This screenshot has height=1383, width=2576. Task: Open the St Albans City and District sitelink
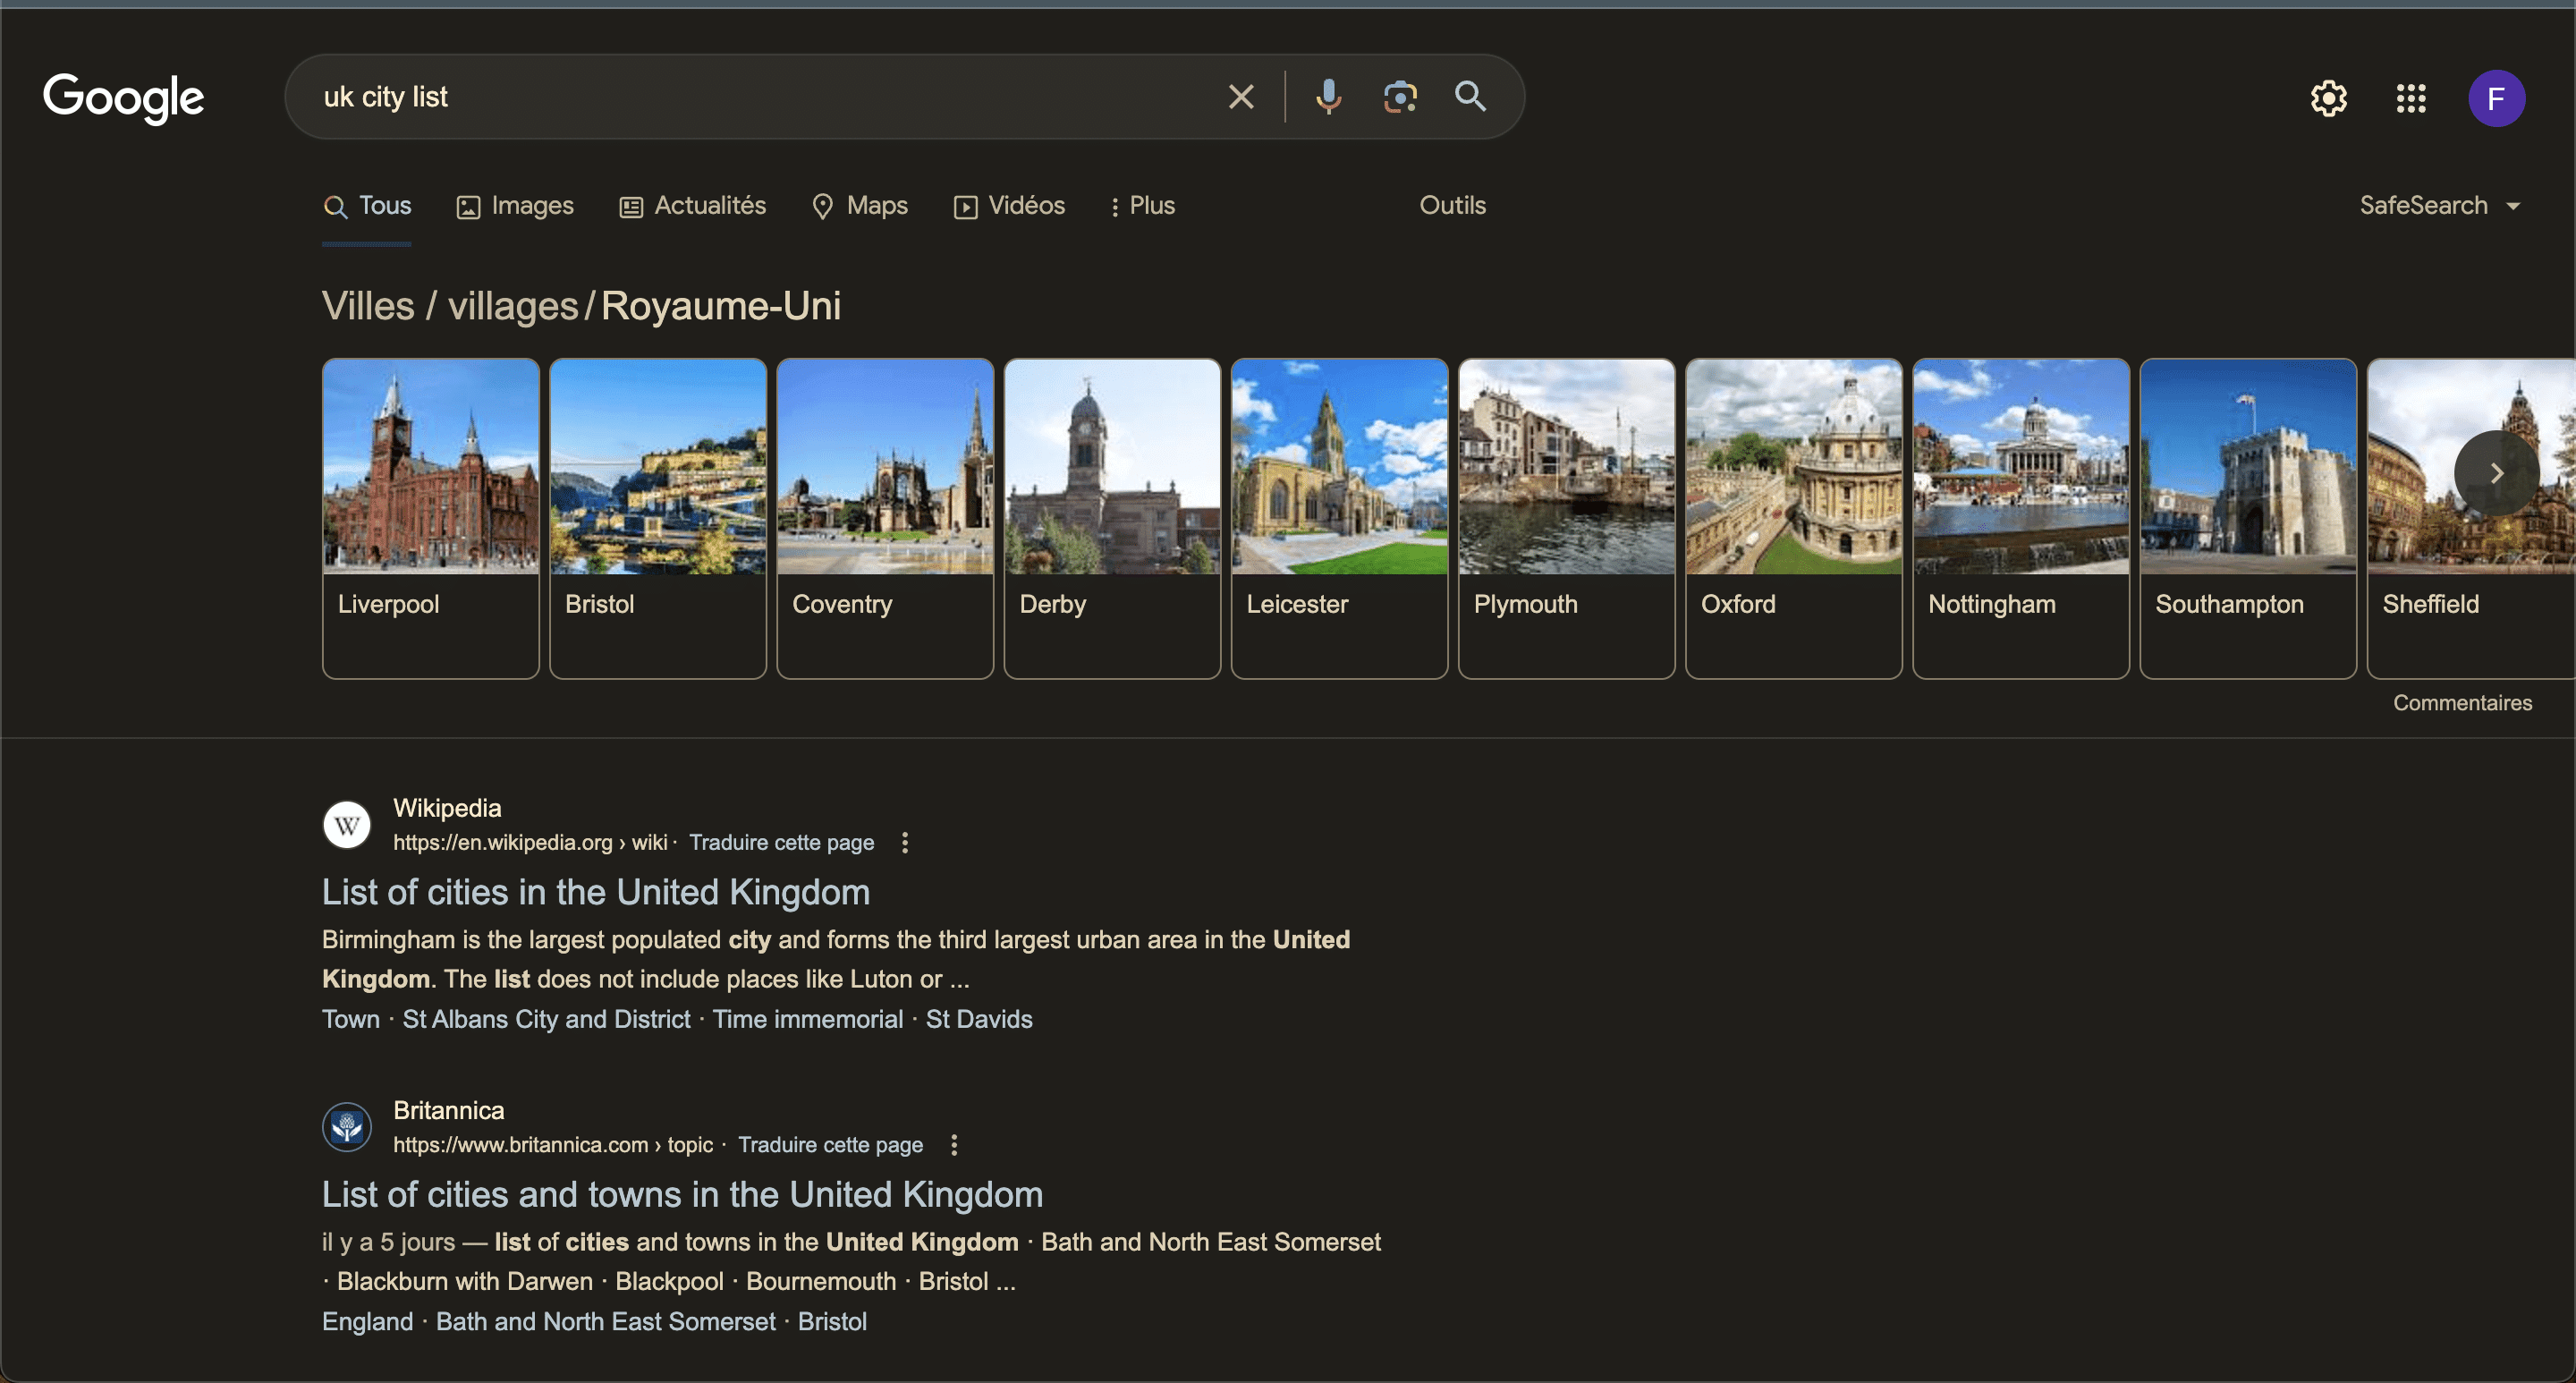[x=546, y=1019]
